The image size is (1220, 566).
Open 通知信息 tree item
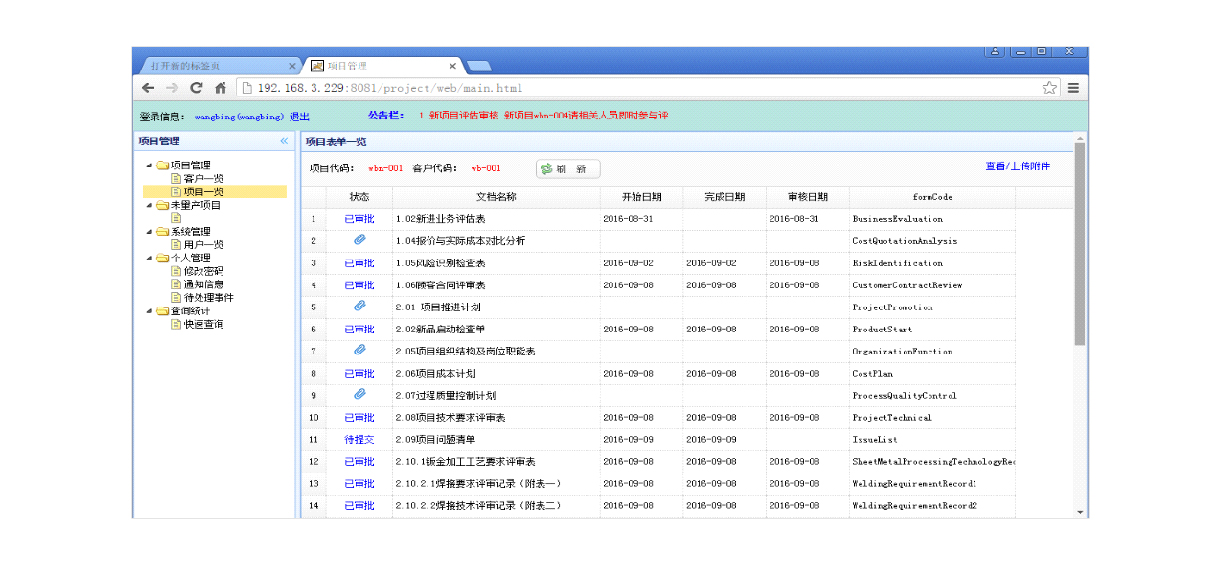click(203, 284)
